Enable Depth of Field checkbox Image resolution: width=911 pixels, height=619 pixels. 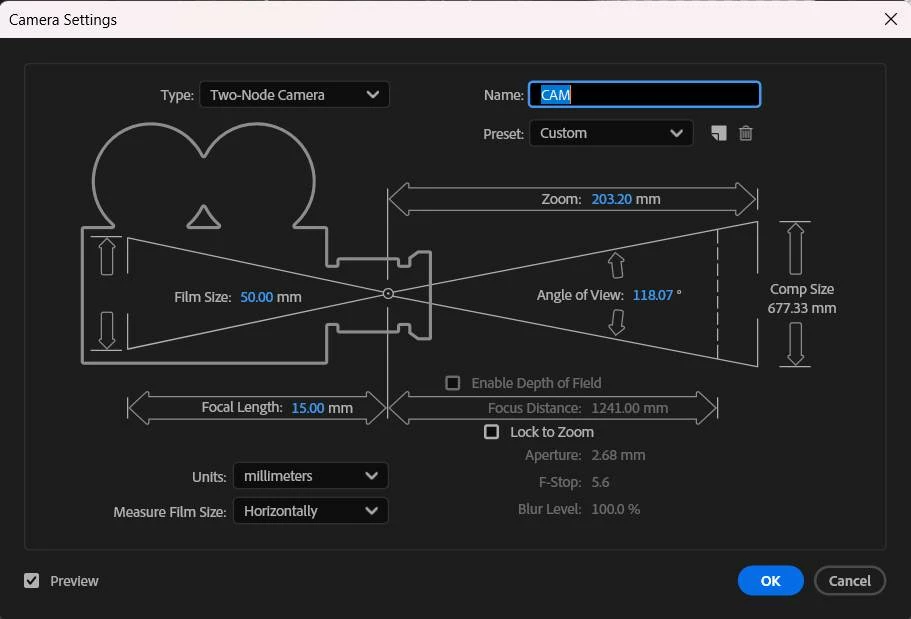453,383
